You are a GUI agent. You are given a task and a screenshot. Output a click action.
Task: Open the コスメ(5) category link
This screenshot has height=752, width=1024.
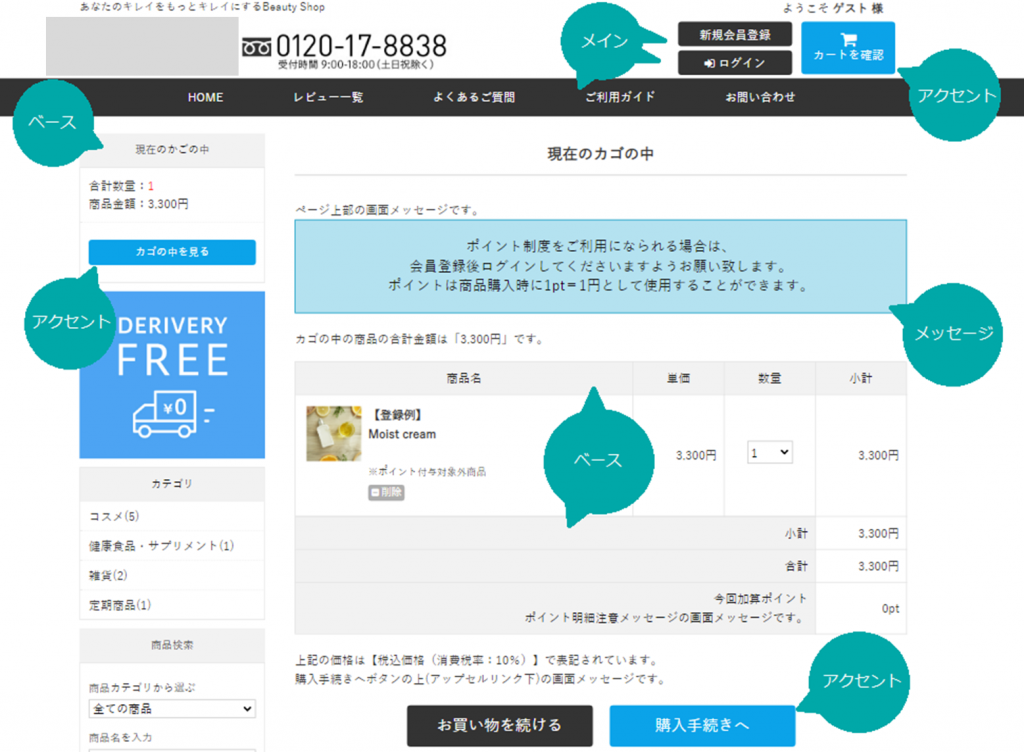pos(114,517)
